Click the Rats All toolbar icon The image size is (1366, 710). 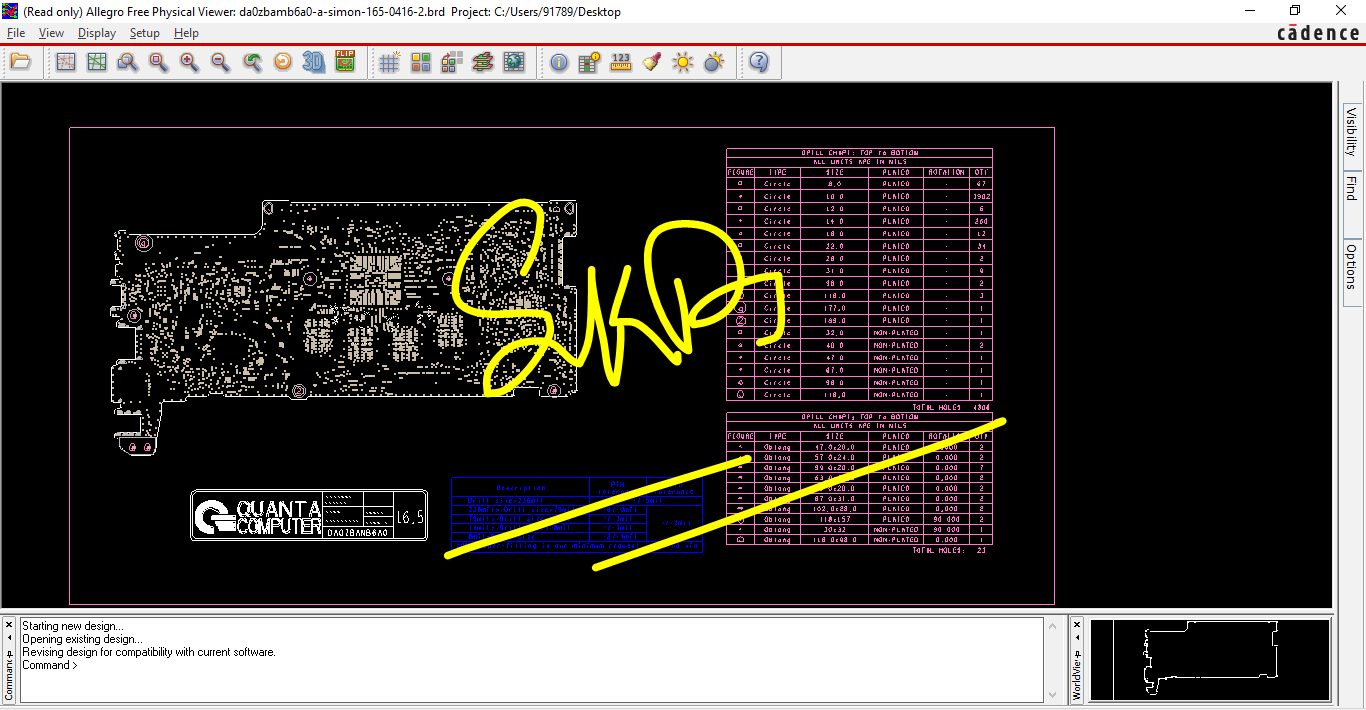click(x=96, y=62)
